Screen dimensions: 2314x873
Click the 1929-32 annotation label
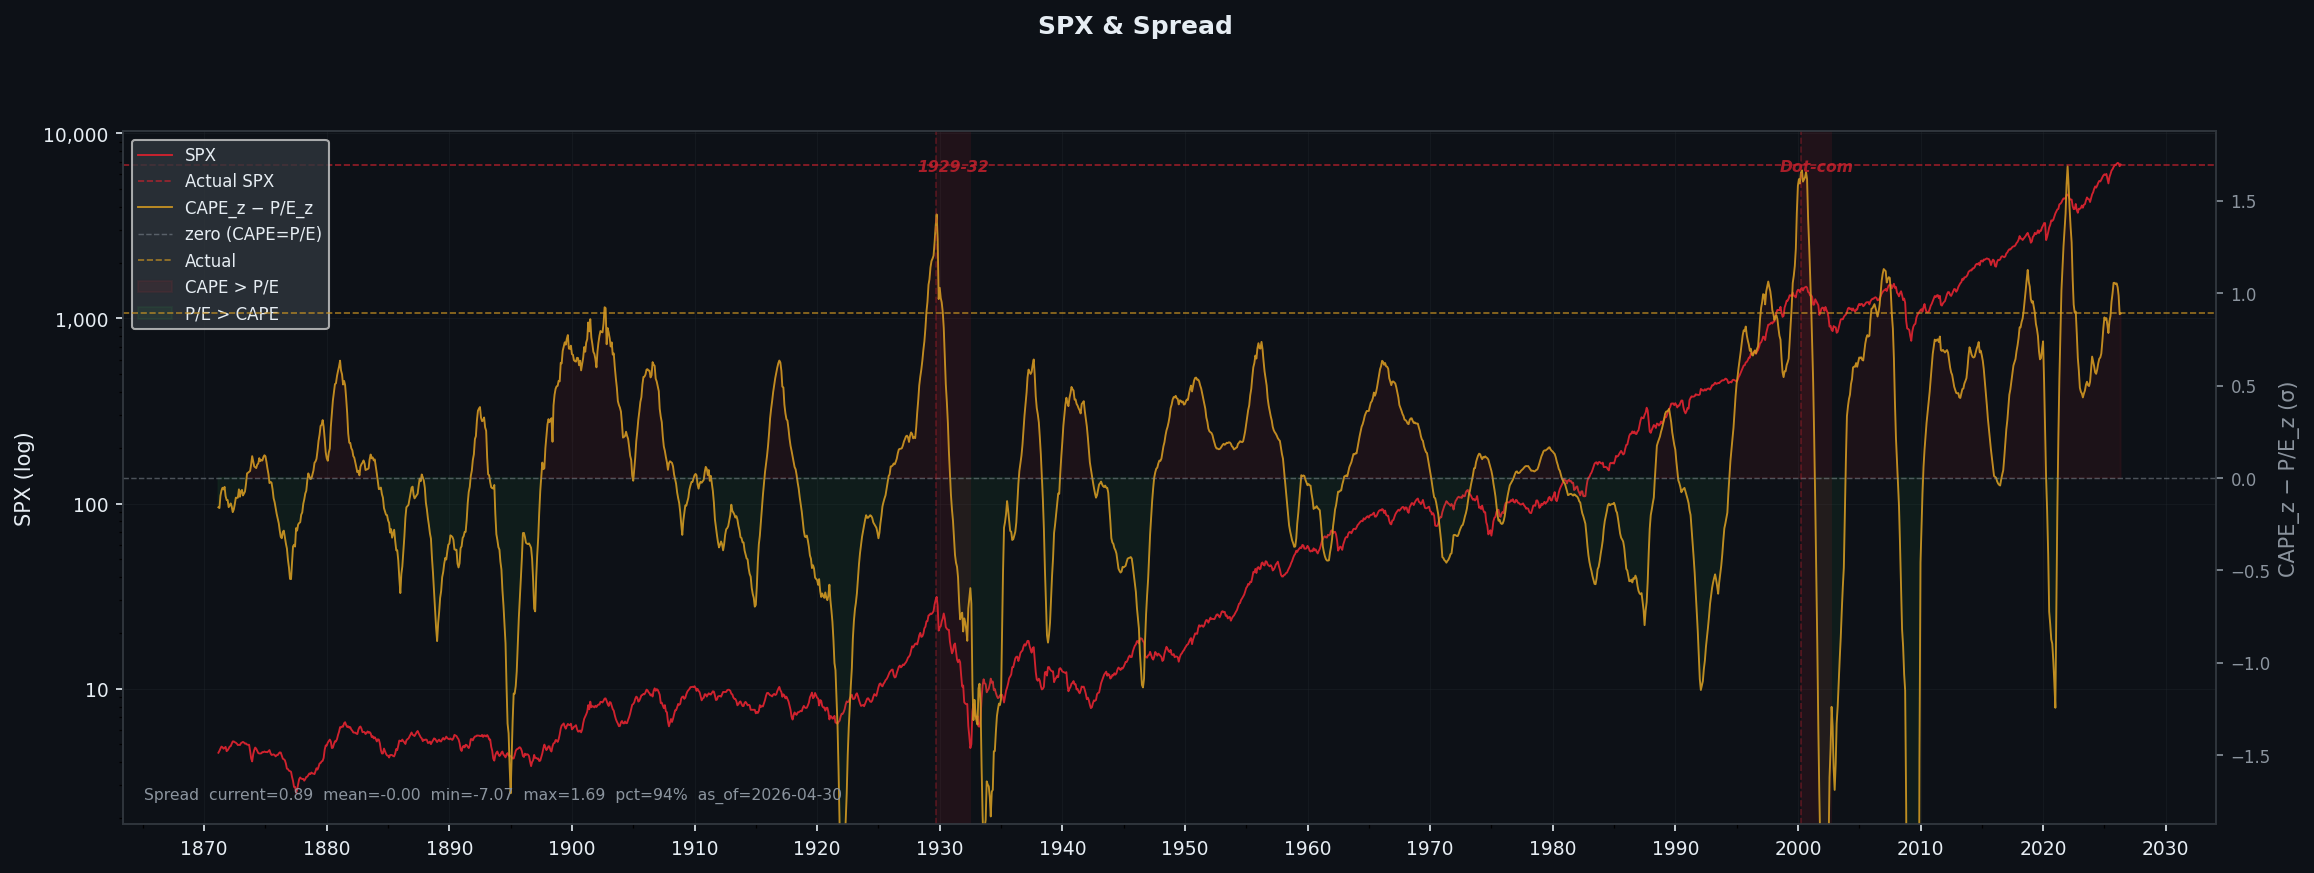click(x=952, y=167)
